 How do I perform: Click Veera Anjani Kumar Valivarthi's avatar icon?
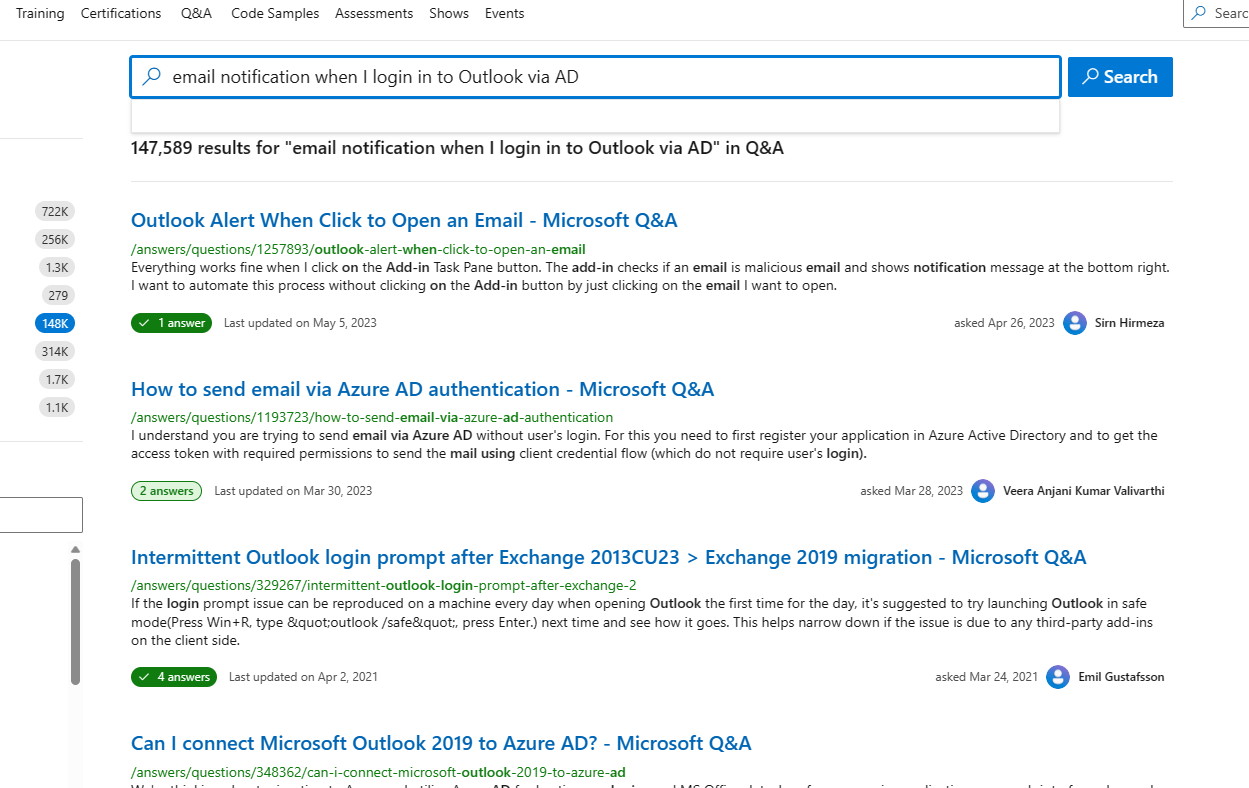click(983, 491)
